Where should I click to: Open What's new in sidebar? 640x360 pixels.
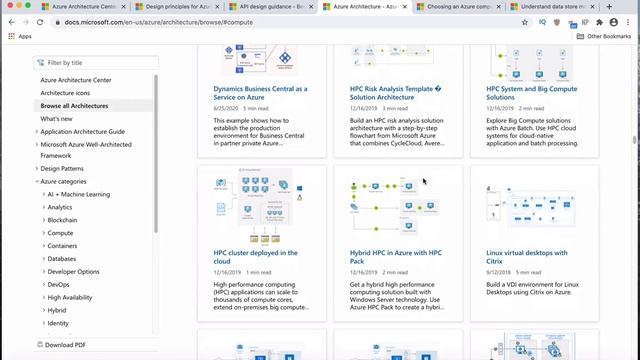(56, 119)
